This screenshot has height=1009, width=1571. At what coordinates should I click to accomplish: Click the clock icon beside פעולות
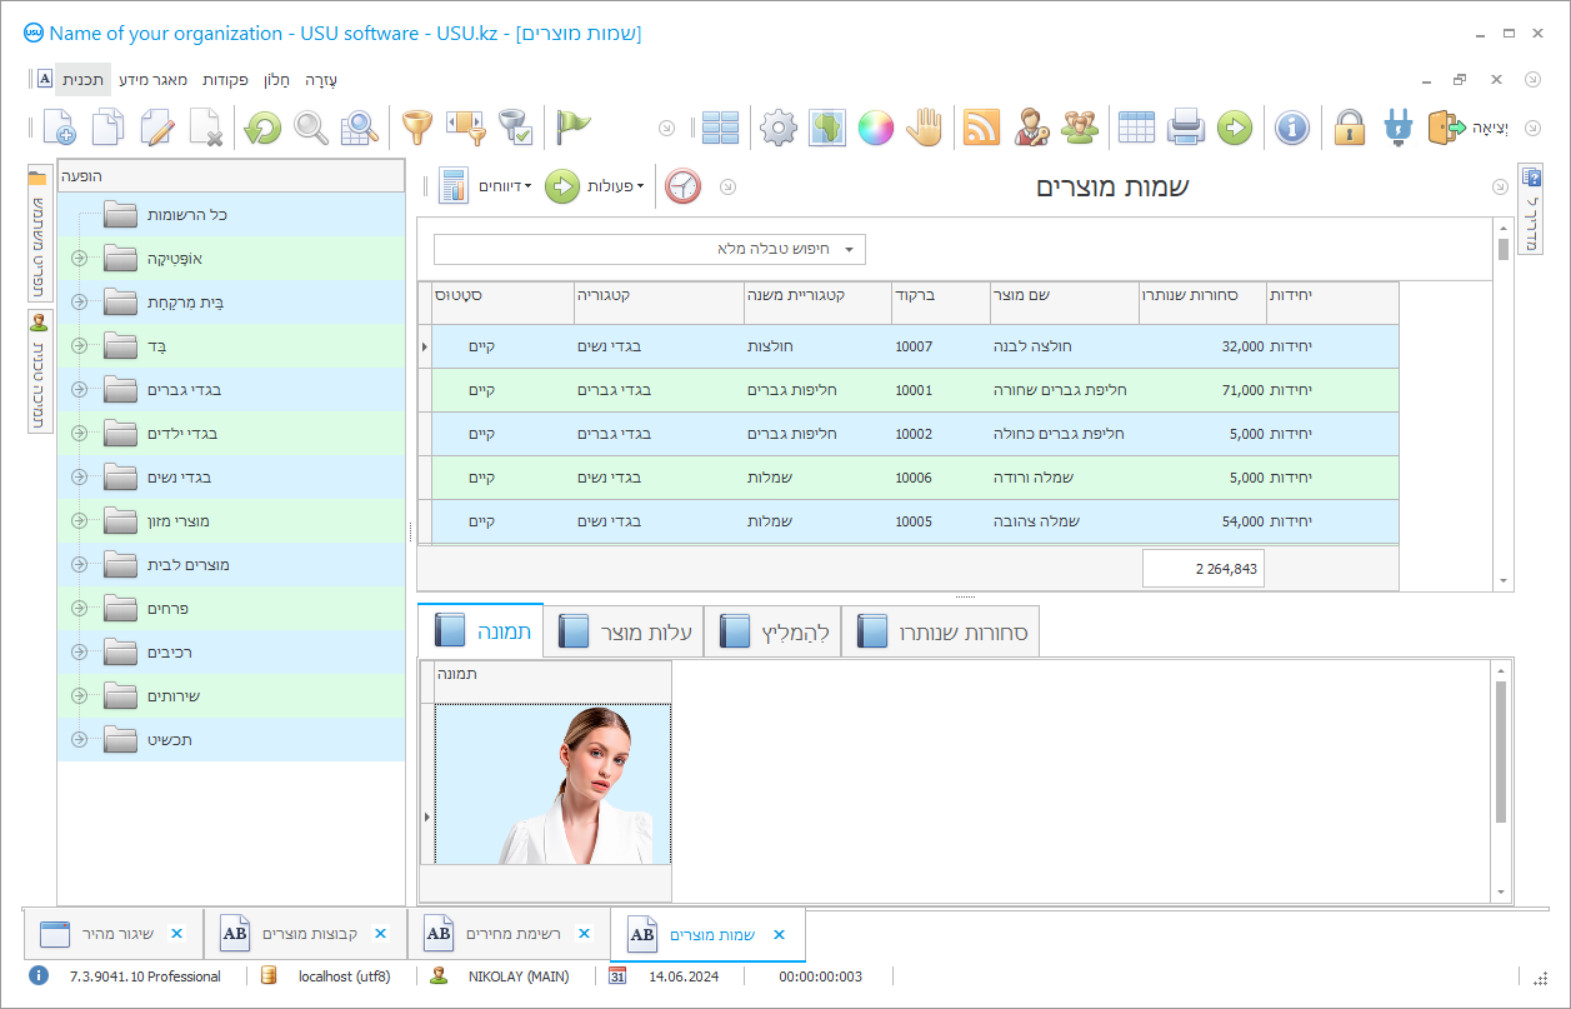pyautogui.click(x=683, y=187)
